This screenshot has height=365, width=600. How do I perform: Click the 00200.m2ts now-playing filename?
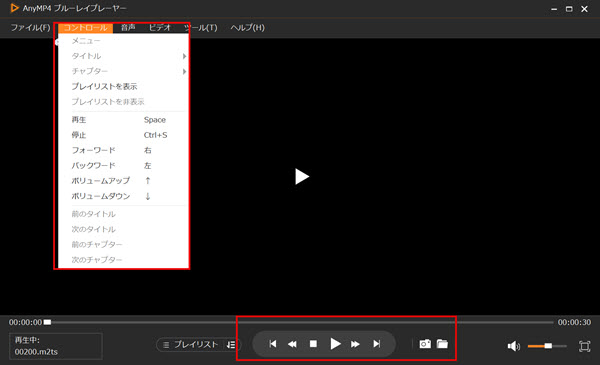(36, 352)
